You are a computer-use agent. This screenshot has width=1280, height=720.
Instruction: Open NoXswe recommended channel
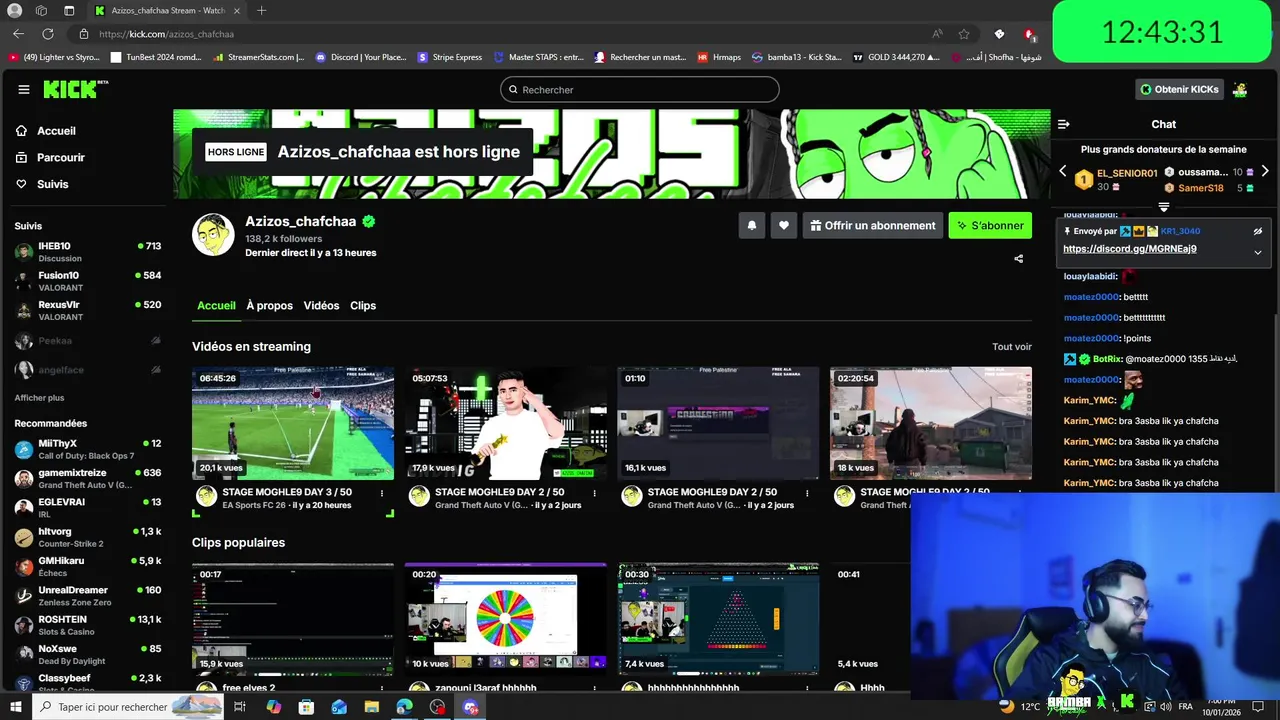[88, 654]
